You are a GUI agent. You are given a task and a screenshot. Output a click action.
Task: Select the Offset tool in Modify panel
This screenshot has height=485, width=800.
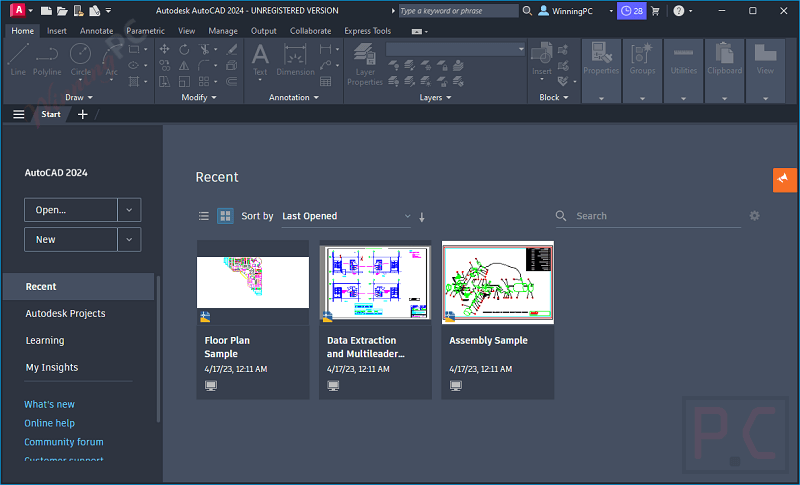(232, 81)
